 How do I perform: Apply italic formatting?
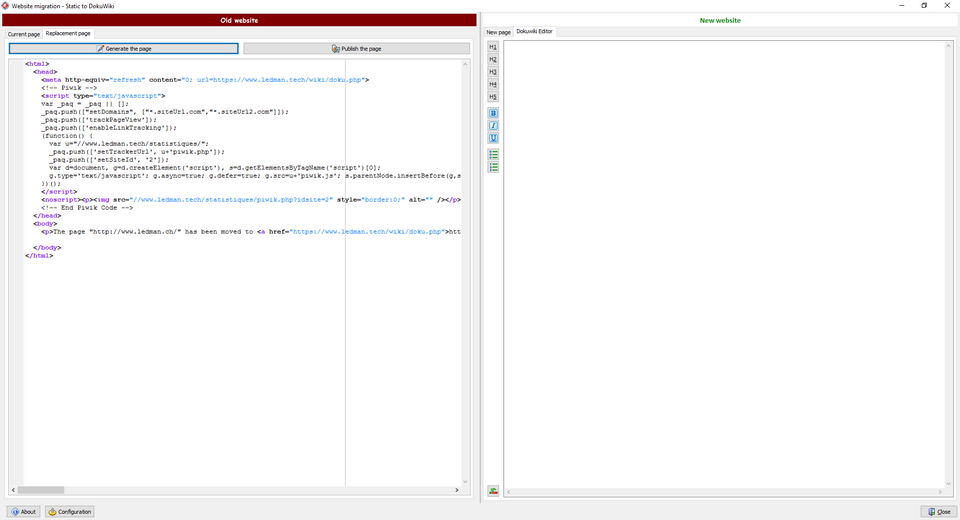point(493,126)
